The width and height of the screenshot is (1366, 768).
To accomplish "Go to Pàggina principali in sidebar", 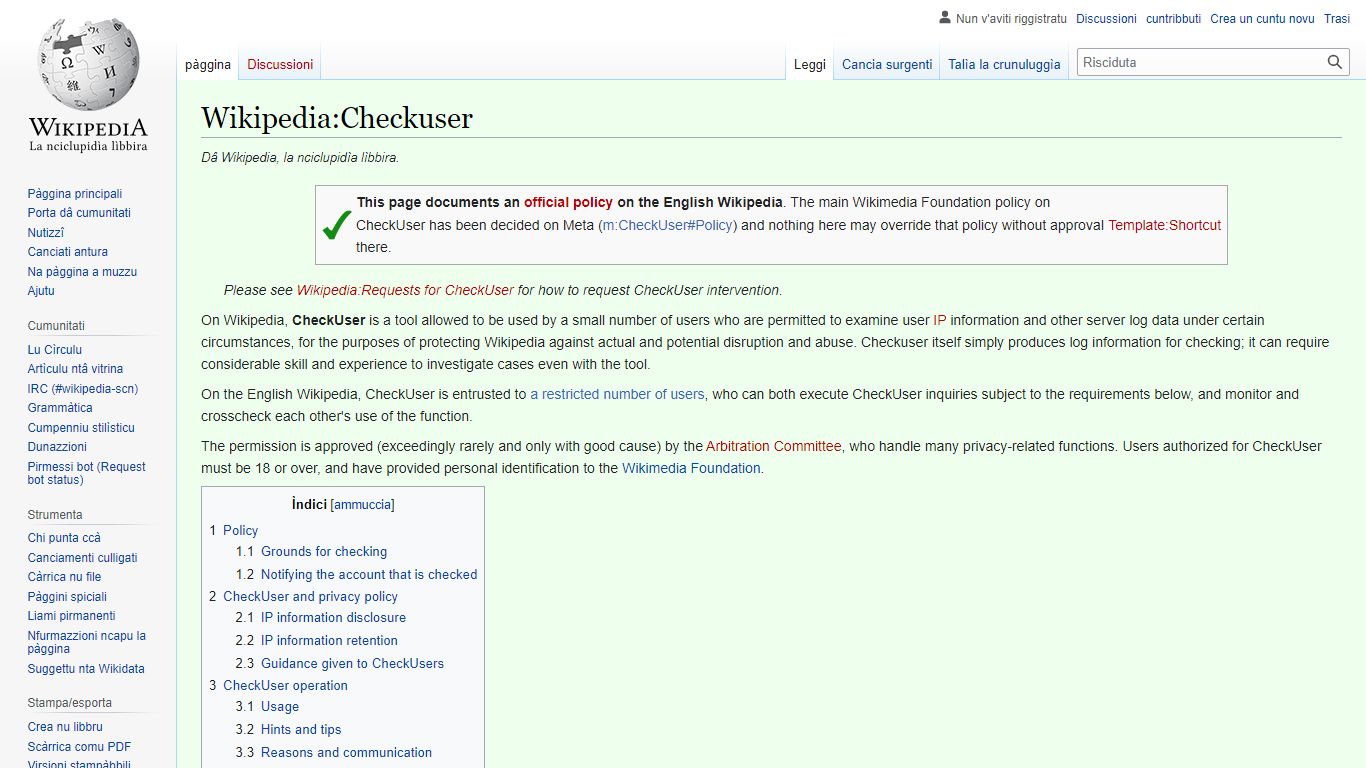I will tap(75, 194).
